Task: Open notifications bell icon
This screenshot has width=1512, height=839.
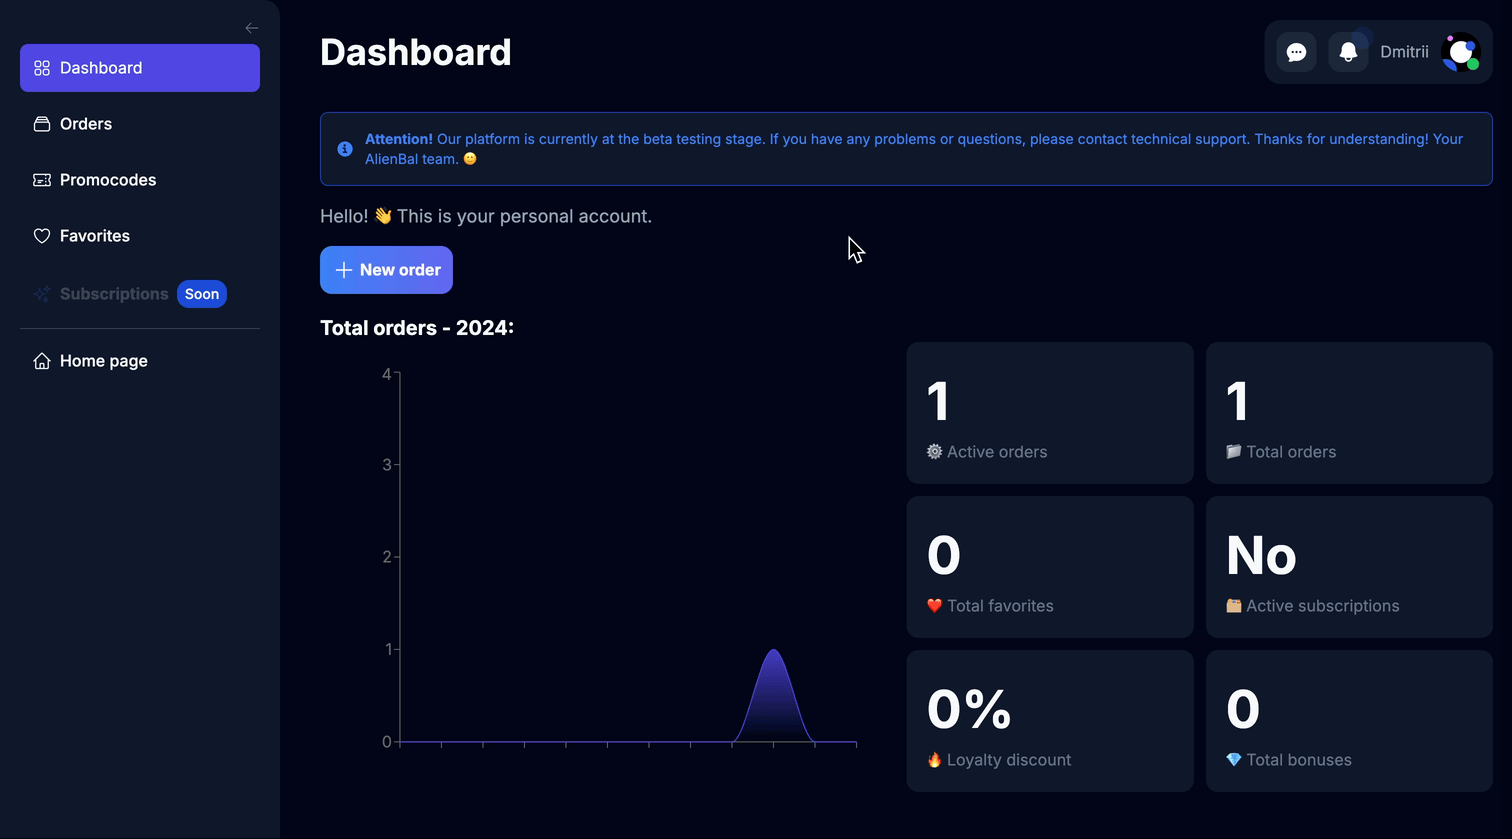Action: tap(1348, 52)
